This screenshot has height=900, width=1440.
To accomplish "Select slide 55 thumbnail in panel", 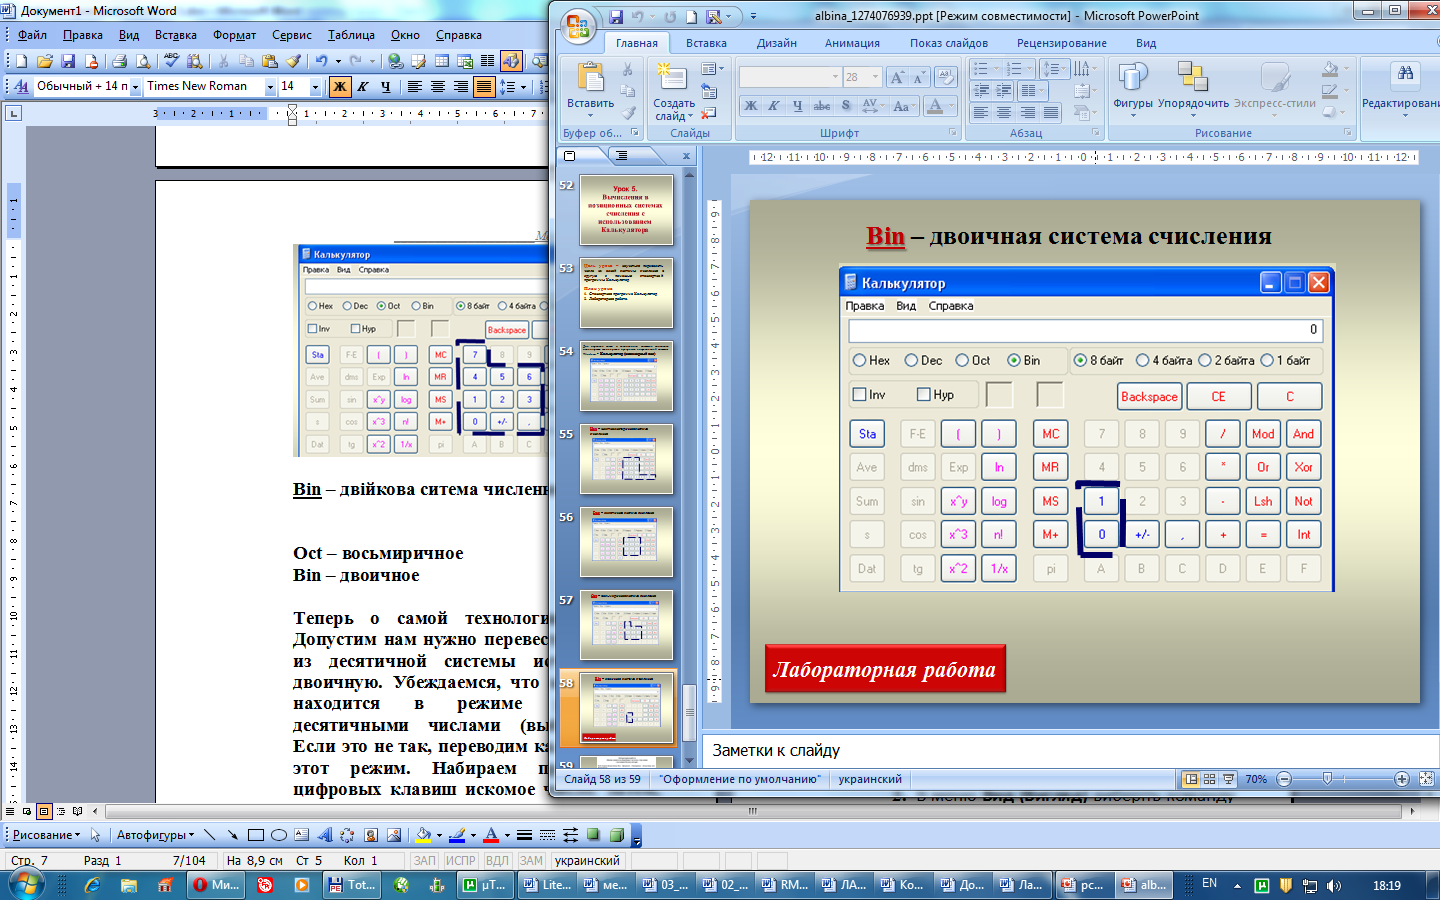I will (626, 459).
